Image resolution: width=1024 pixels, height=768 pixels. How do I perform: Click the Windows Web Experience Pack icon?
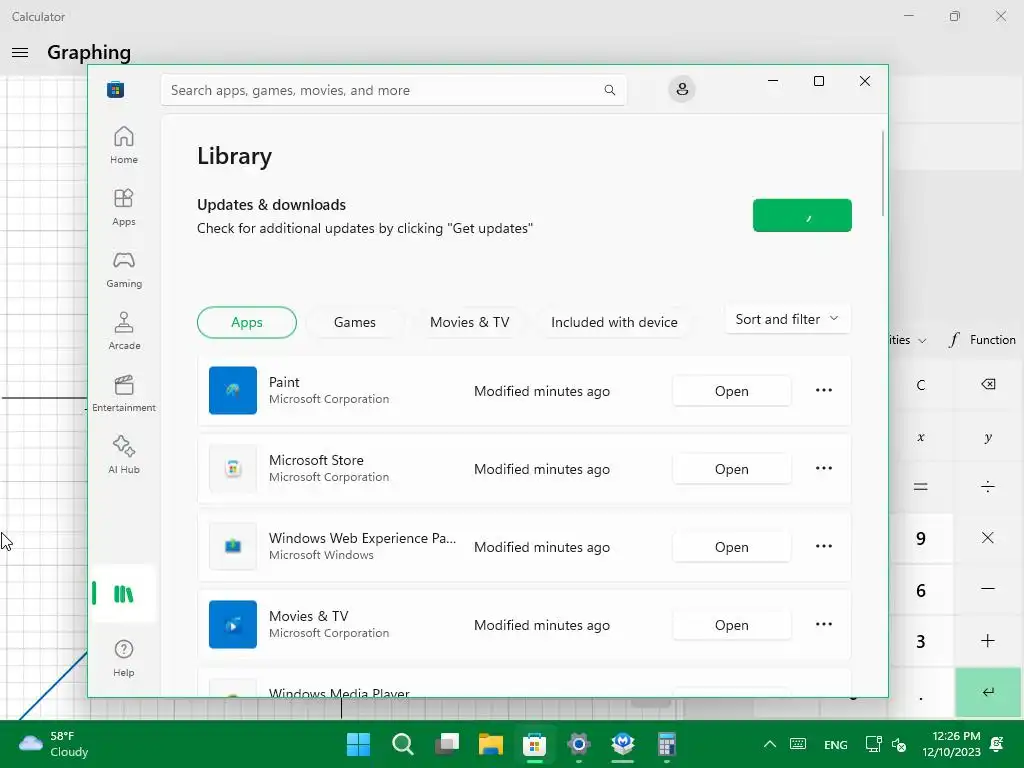(x=232, y=546)
